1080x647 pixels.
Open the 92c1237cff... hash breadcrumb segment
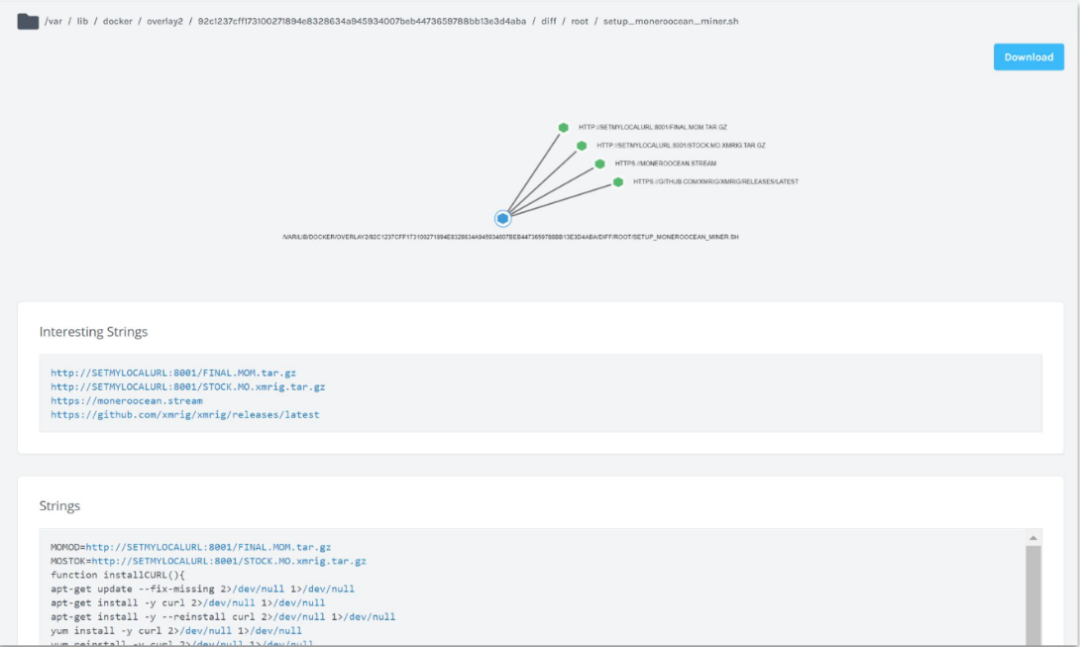click(x=362, y=21)
